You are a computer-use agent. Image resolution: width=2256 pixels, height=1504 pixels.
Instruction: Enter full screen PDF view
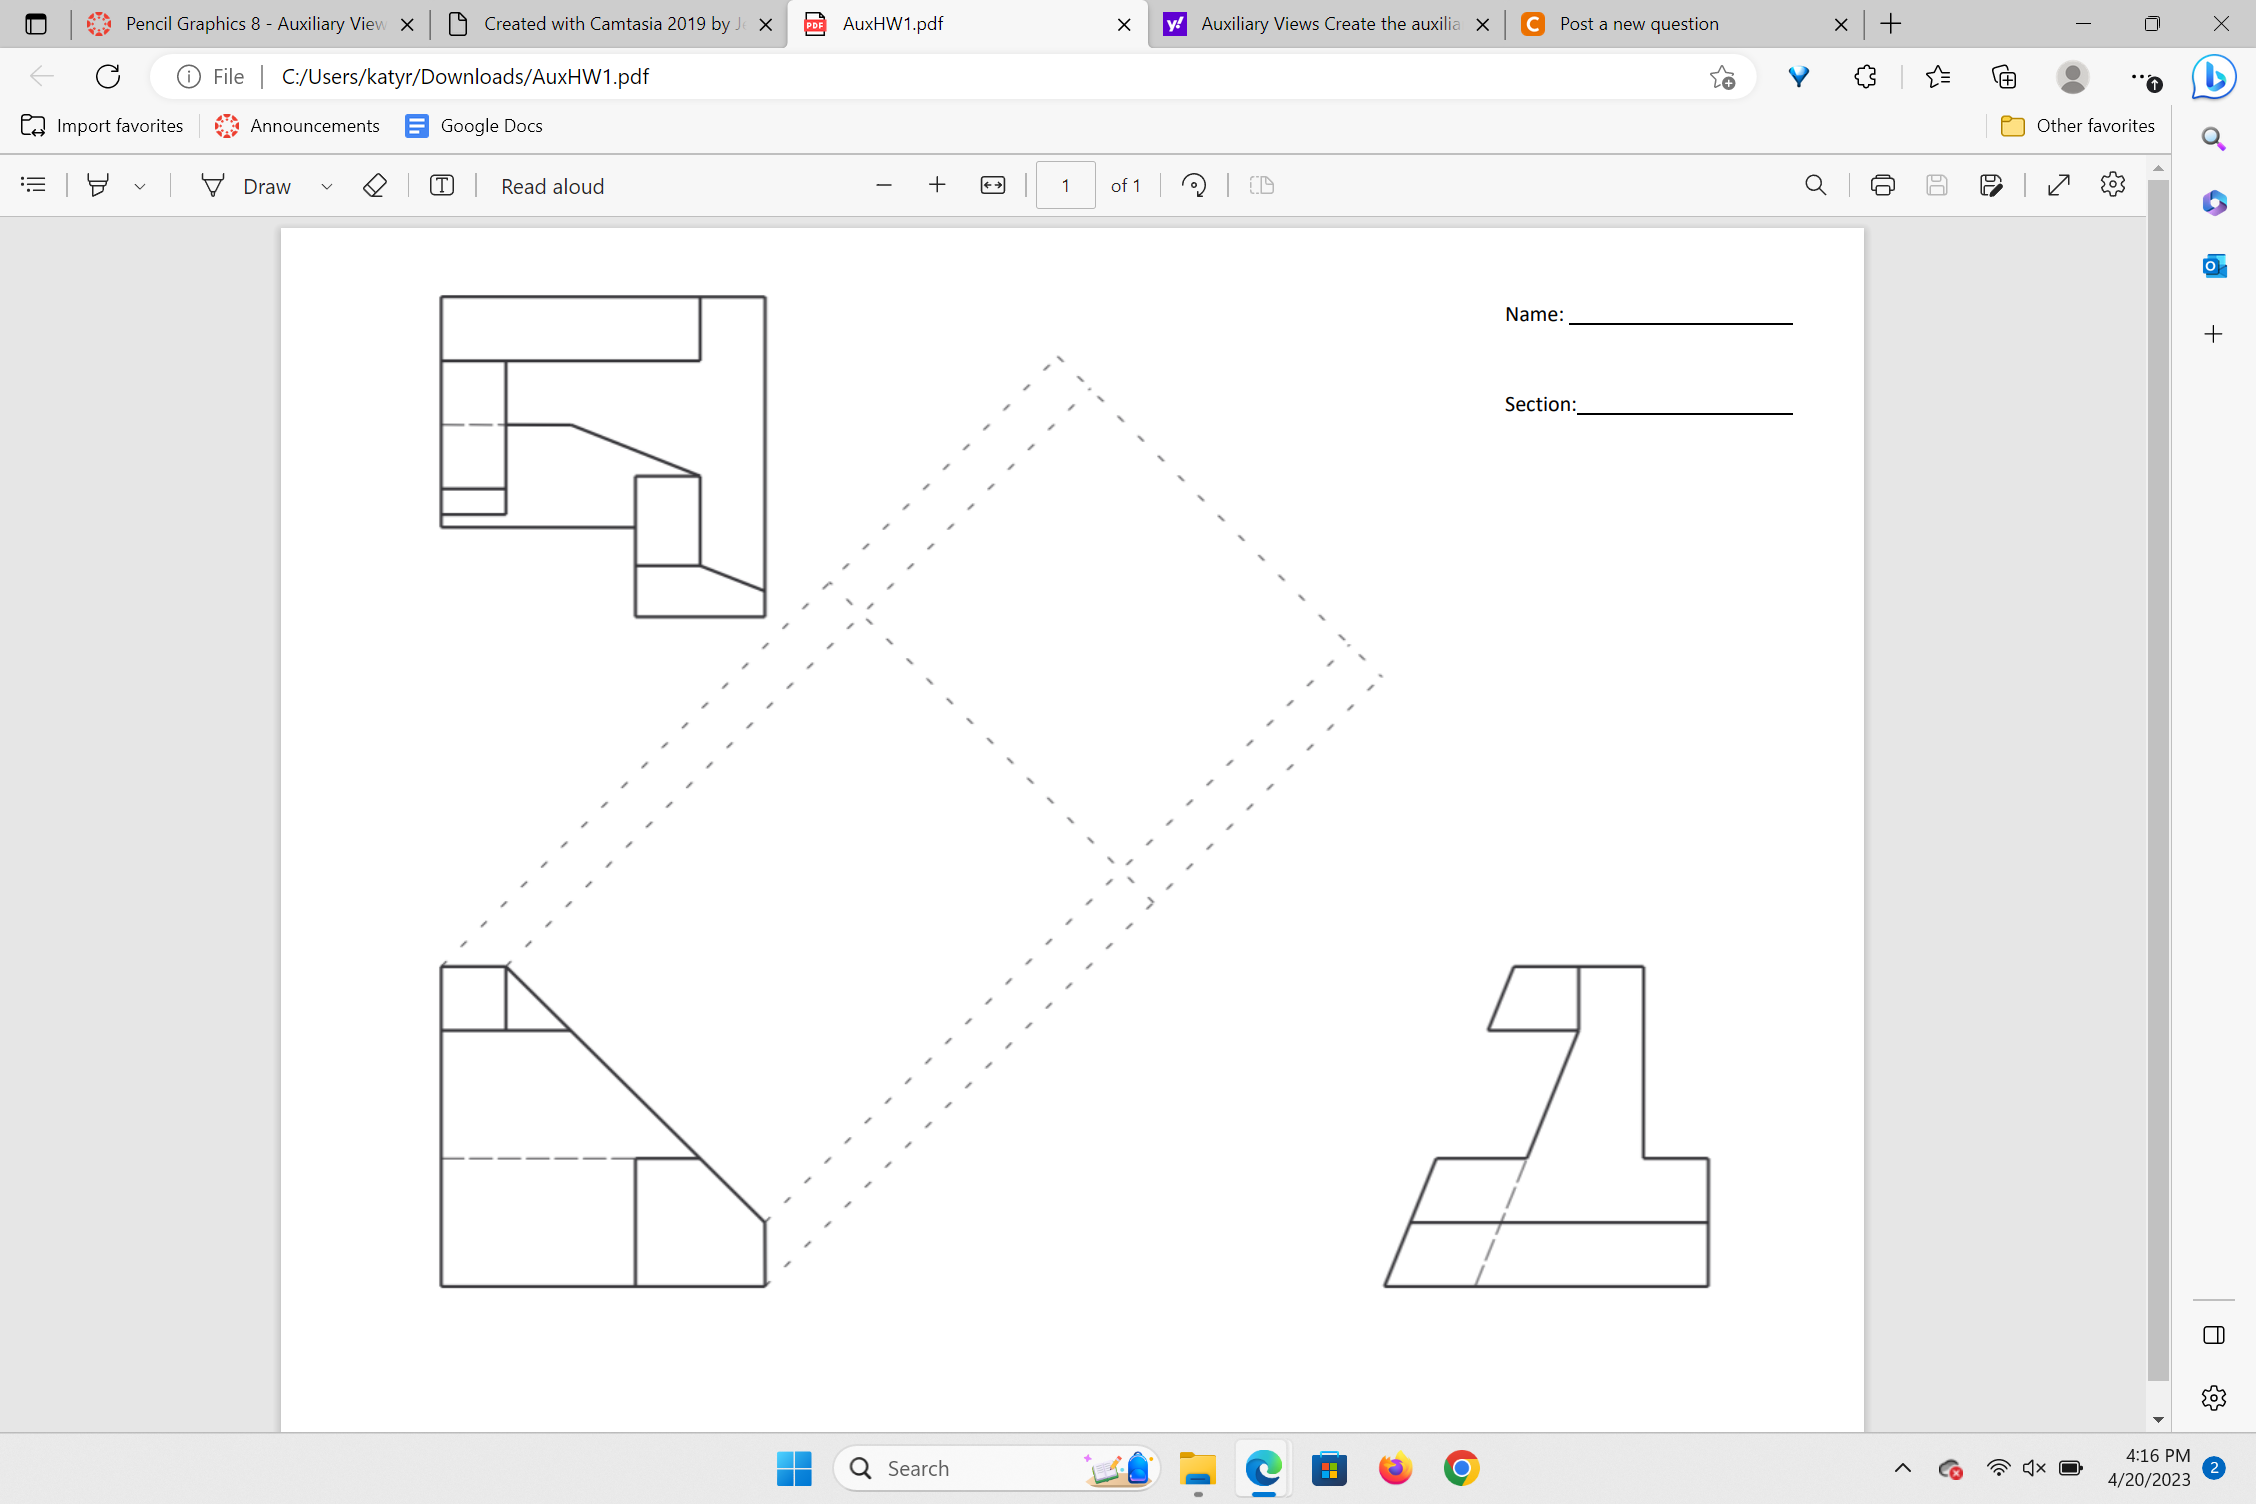(x=2058, y=186)
